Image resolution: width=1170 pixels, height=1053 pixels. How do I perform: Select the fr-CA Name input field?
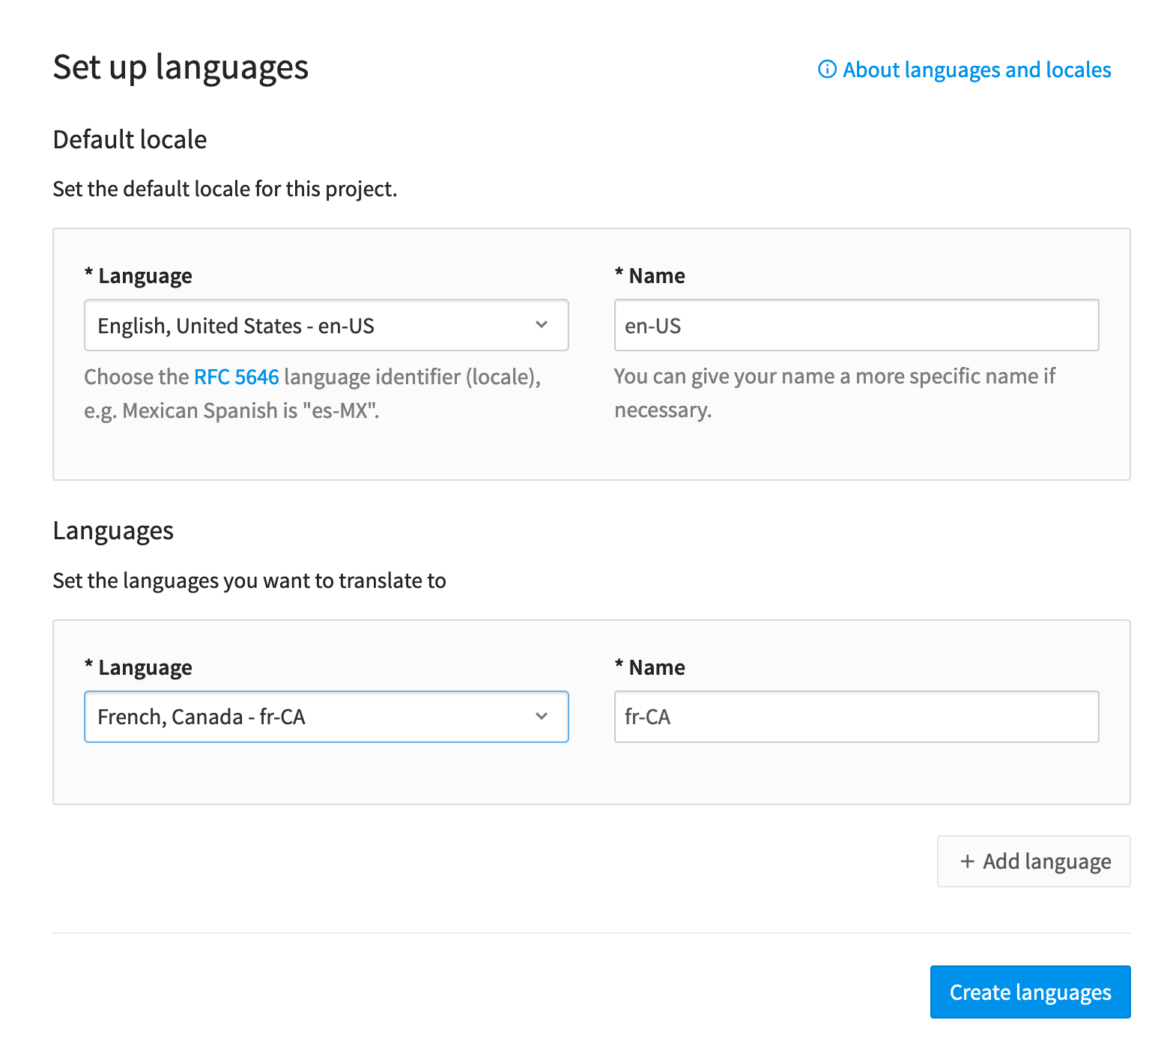pyautogui.click(x=856, y=716)
